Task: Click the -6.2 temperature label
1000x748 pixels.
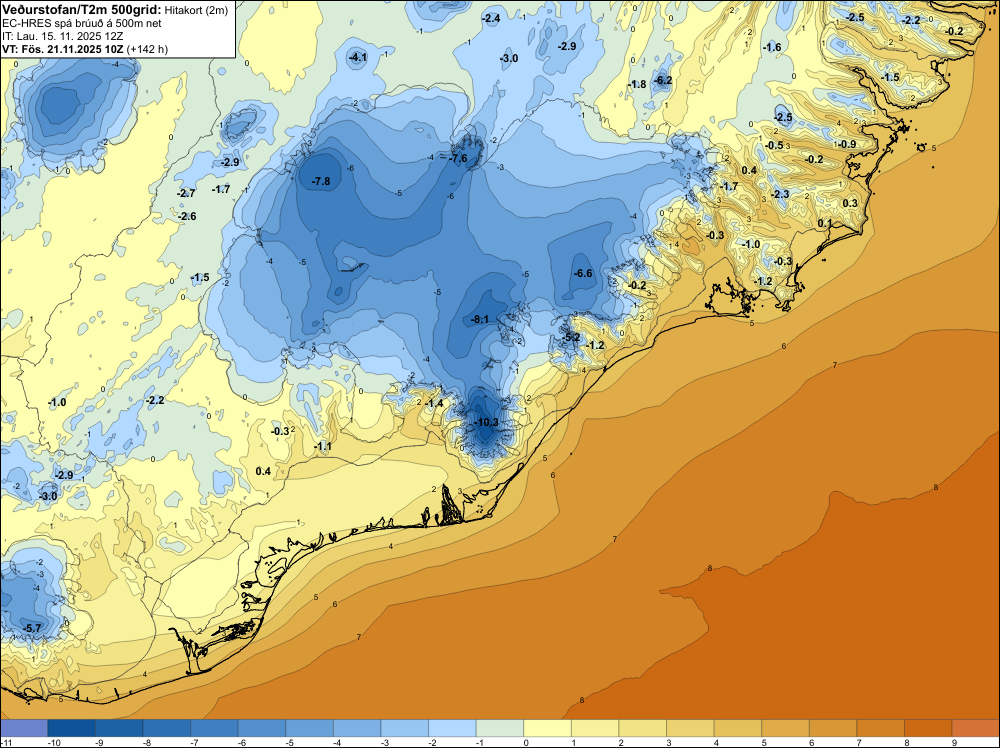Action: (x=663, y=80)
